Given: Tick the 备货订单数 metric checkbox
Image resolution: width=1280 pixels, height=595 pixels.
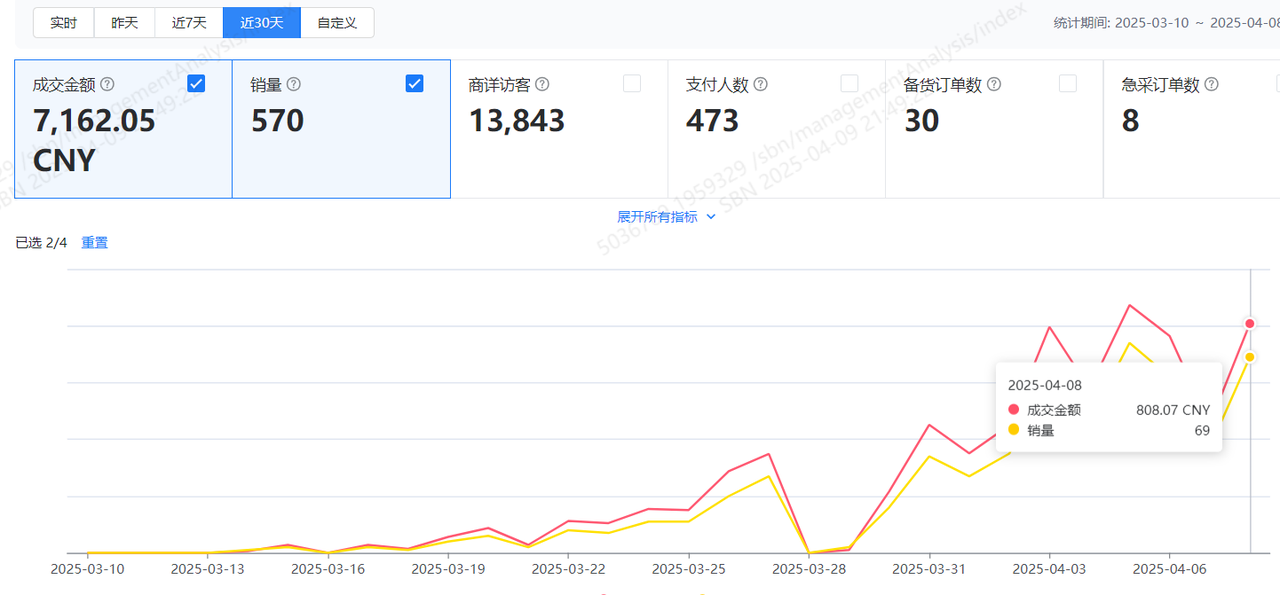Looking at the screenshot, I should point(1068,84).
